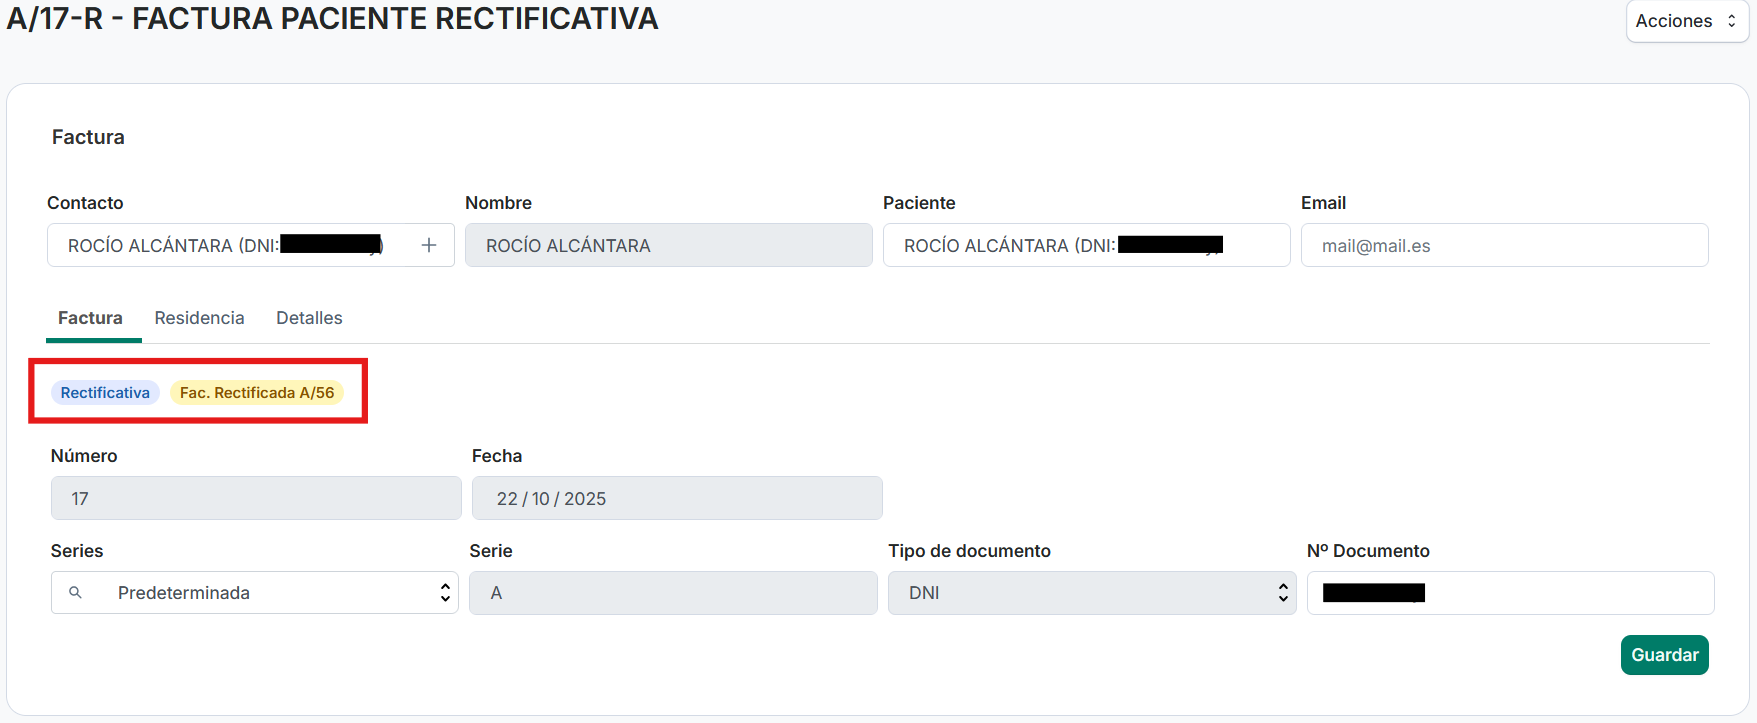Focus the Email field showing mail@mail.es
Screen dimensions: 1757x723
tap(1504, 245)
